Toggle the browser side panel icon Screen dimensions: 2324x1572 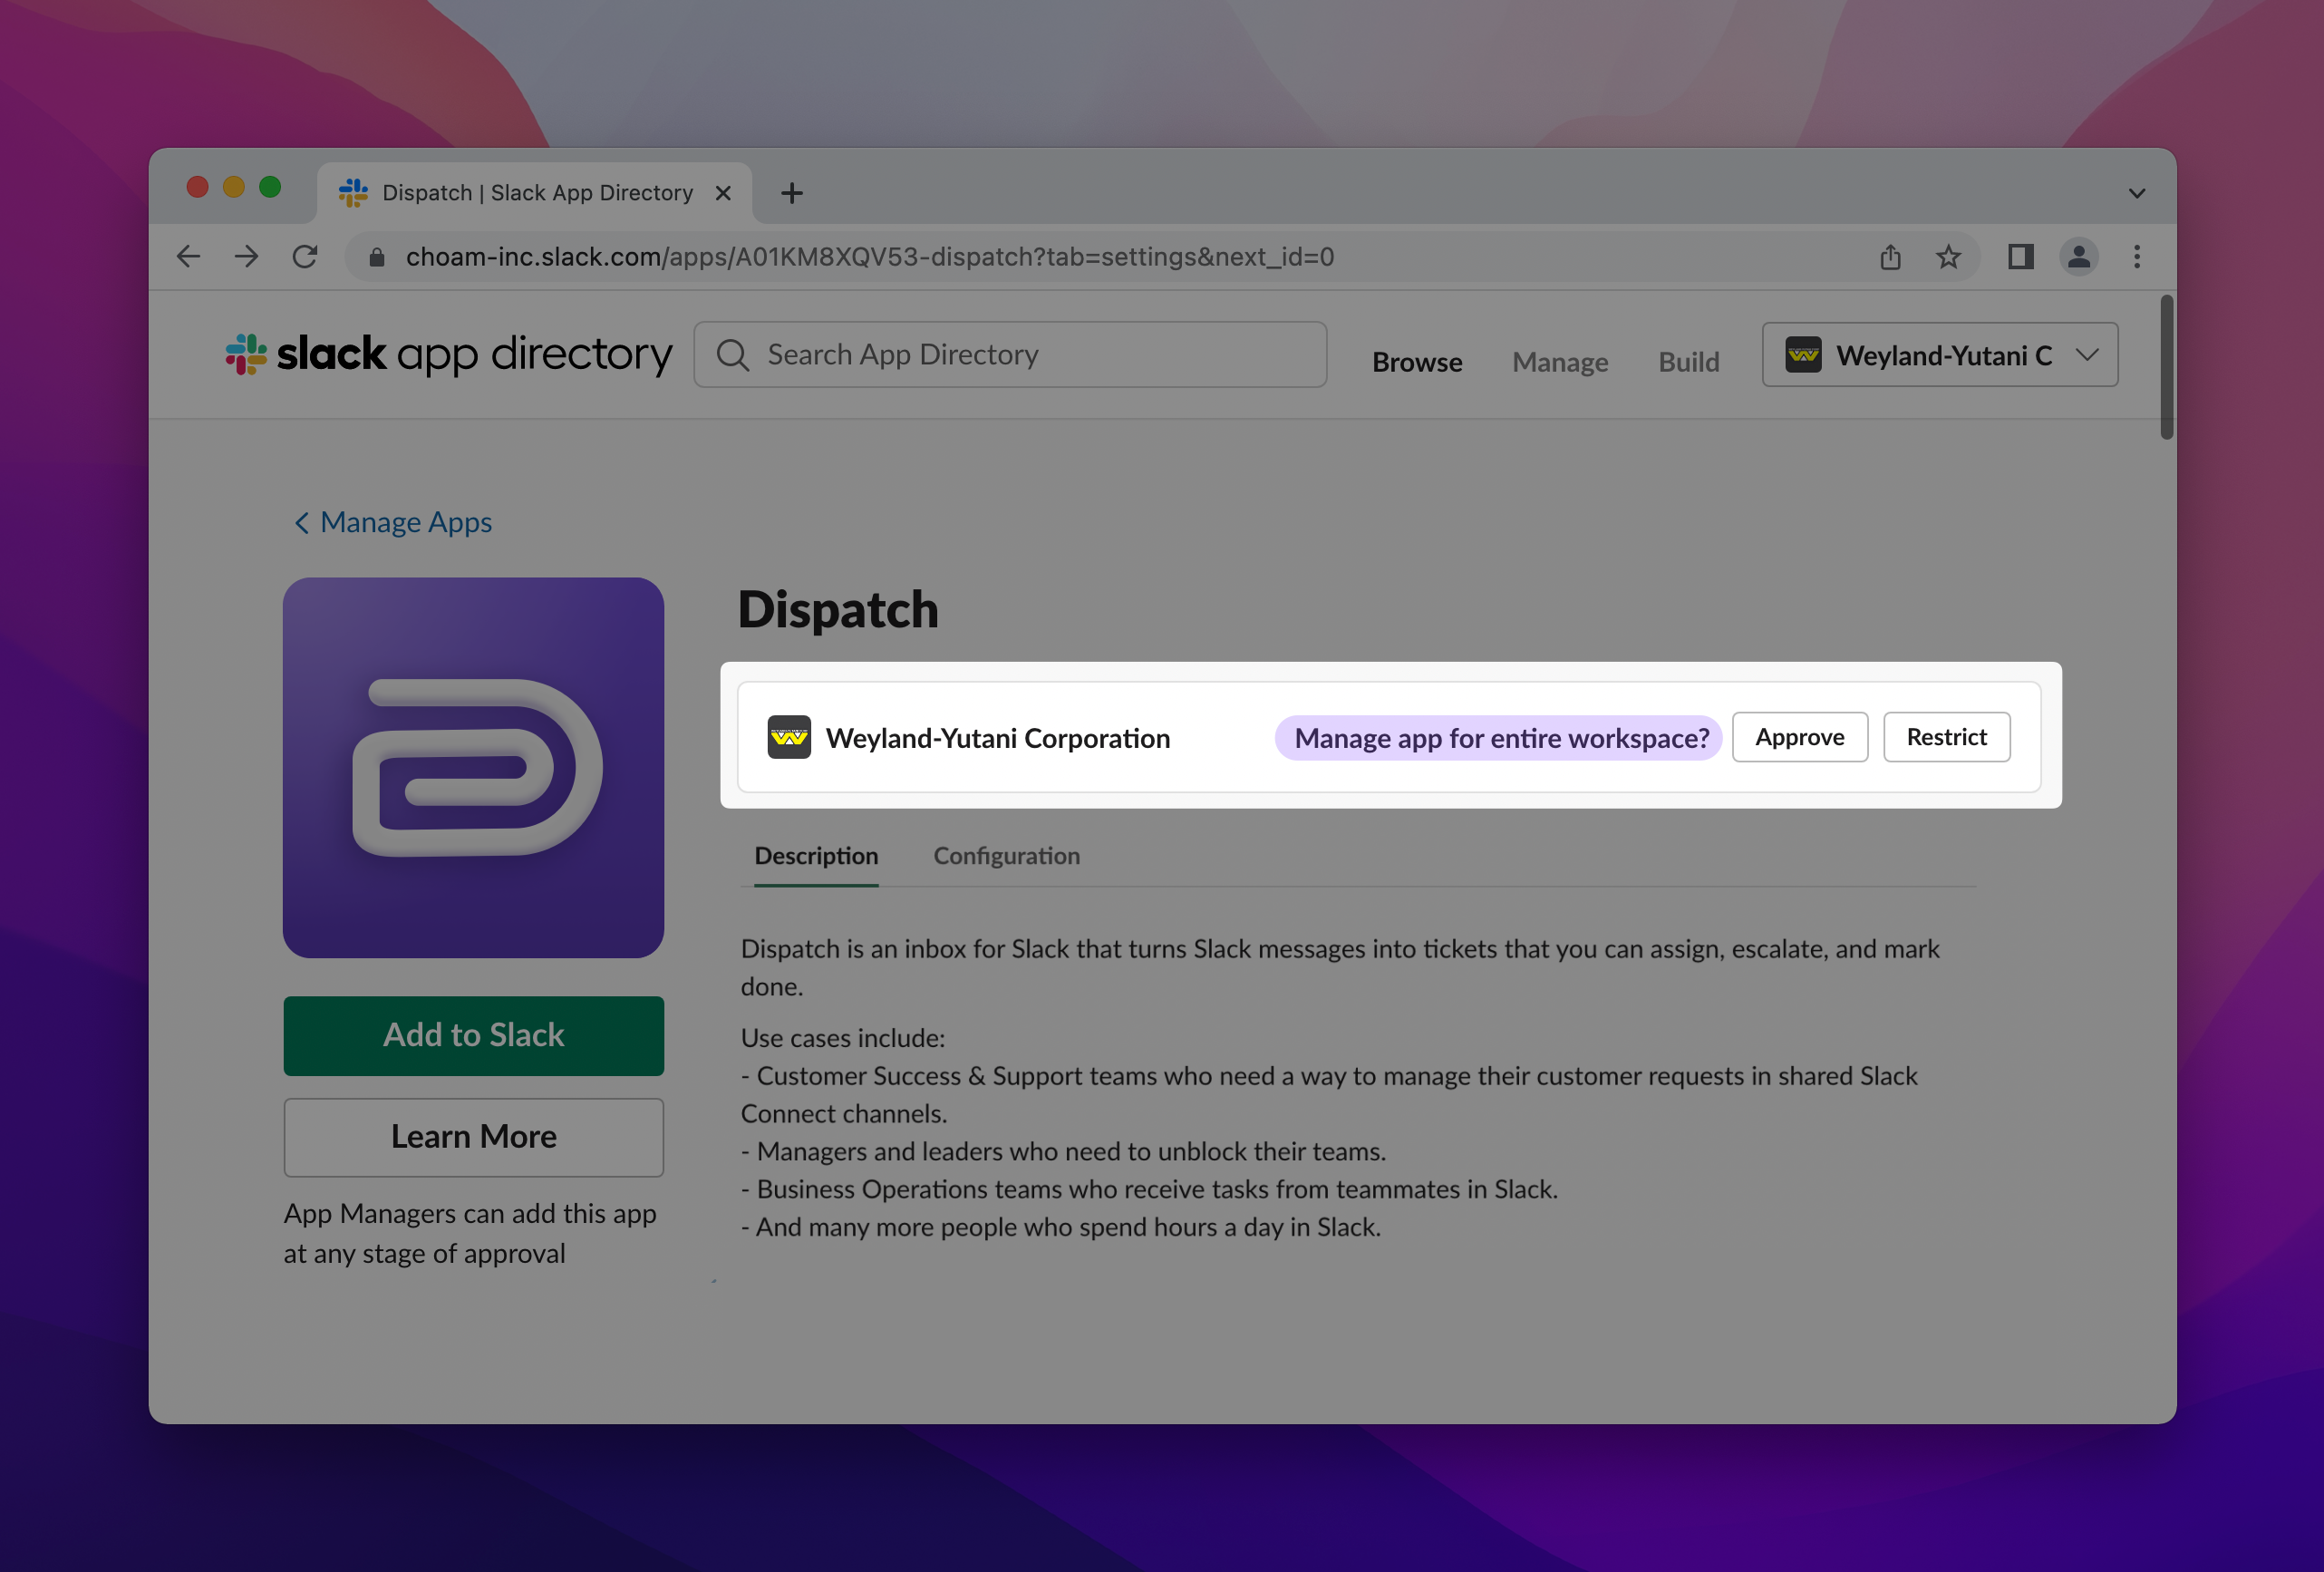2020,257
